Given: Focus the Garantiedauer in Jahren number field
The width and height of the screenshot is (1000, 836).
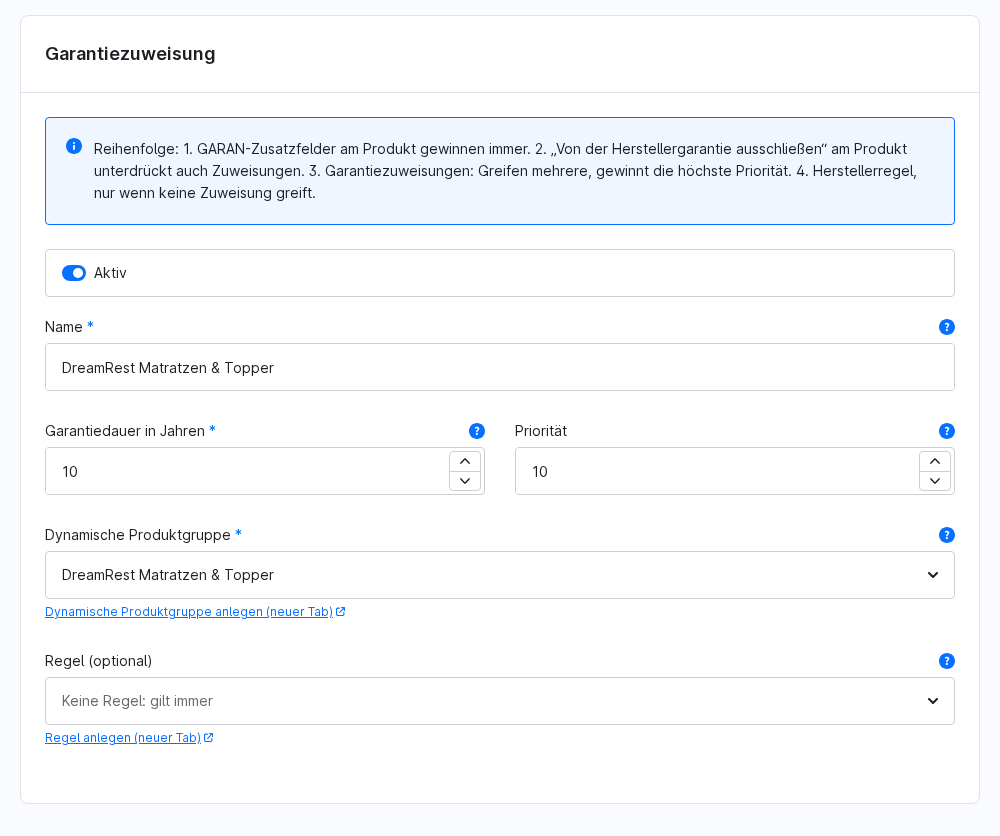Looking at the screenshot, I should coord(247,471).
